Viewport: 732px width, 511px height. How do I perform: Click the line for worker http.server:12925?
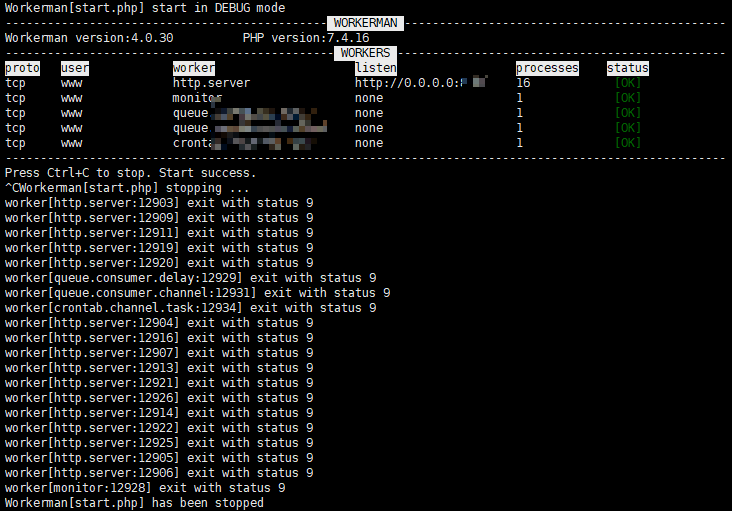coord(159,443)
